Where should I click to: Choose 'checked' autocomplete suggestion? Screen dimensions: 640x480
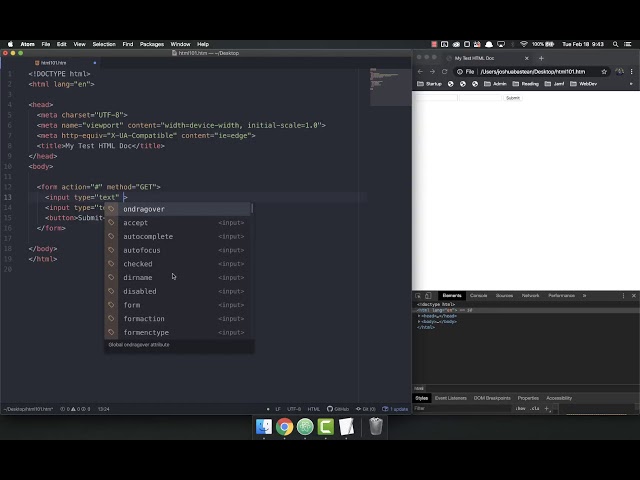(x=178, y=264)
